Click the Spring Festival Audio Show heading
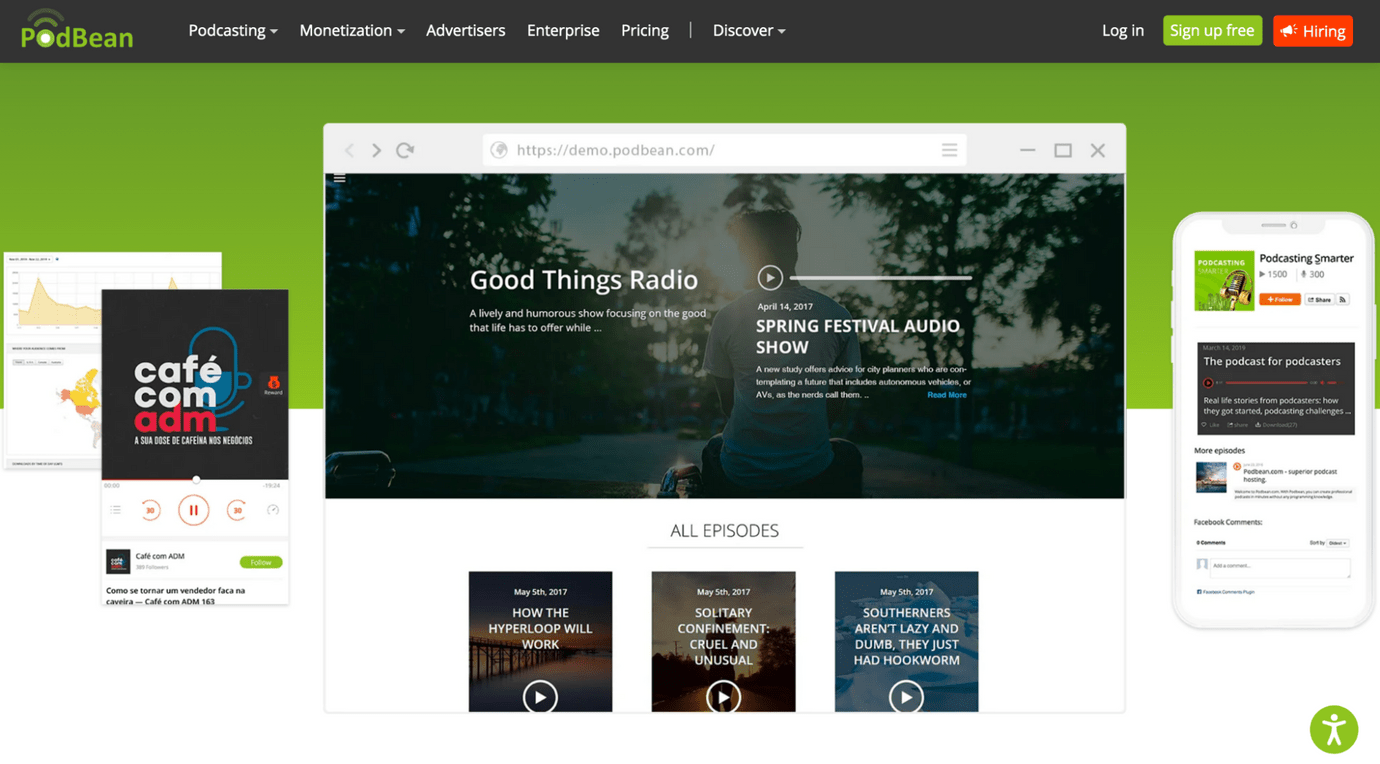This screenshot has height=764, width=1380. pos(858,336)
